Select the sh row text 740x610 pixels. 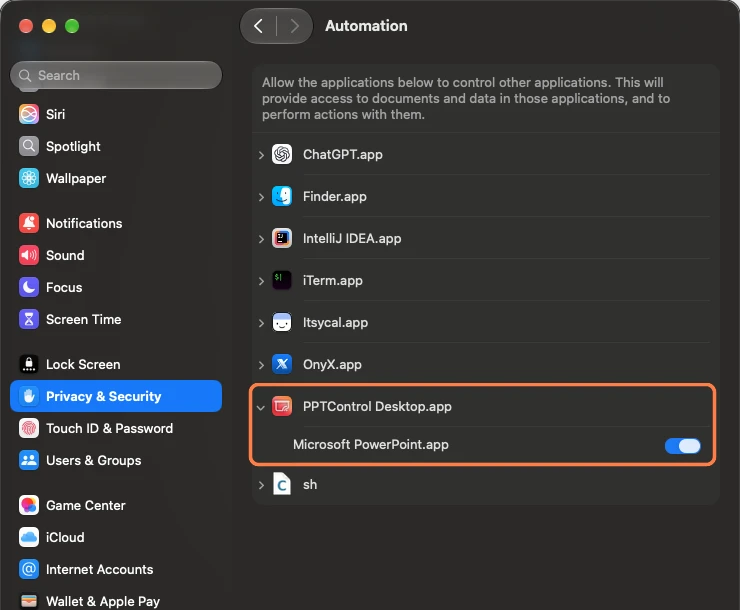pos(310,485)
